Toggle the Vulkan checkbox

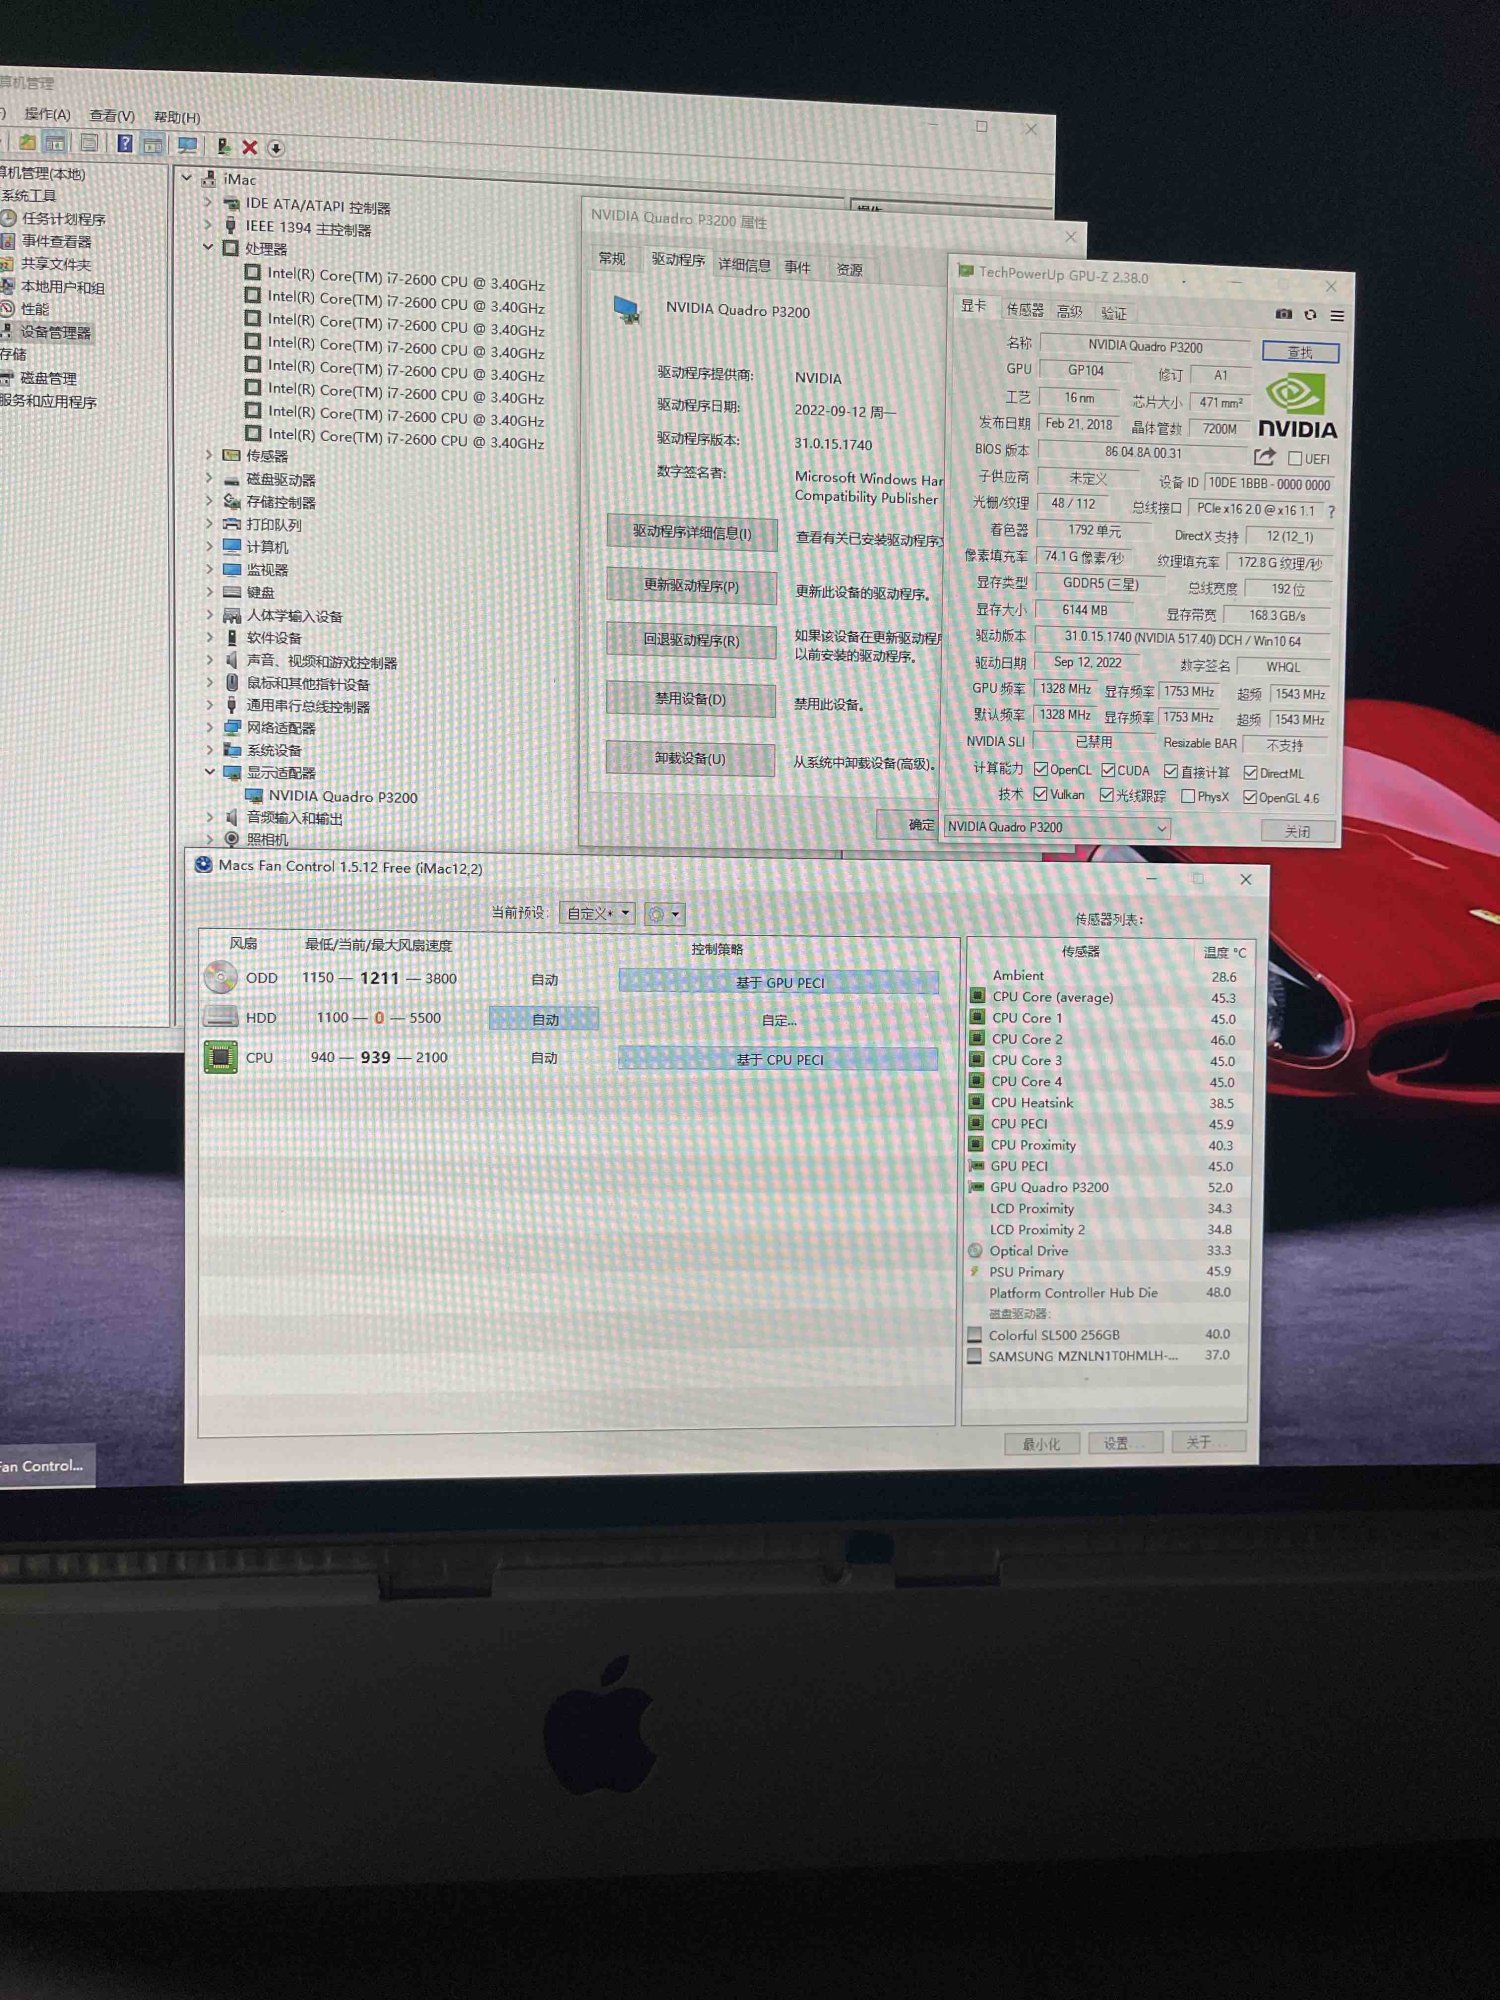point(1040,794)
